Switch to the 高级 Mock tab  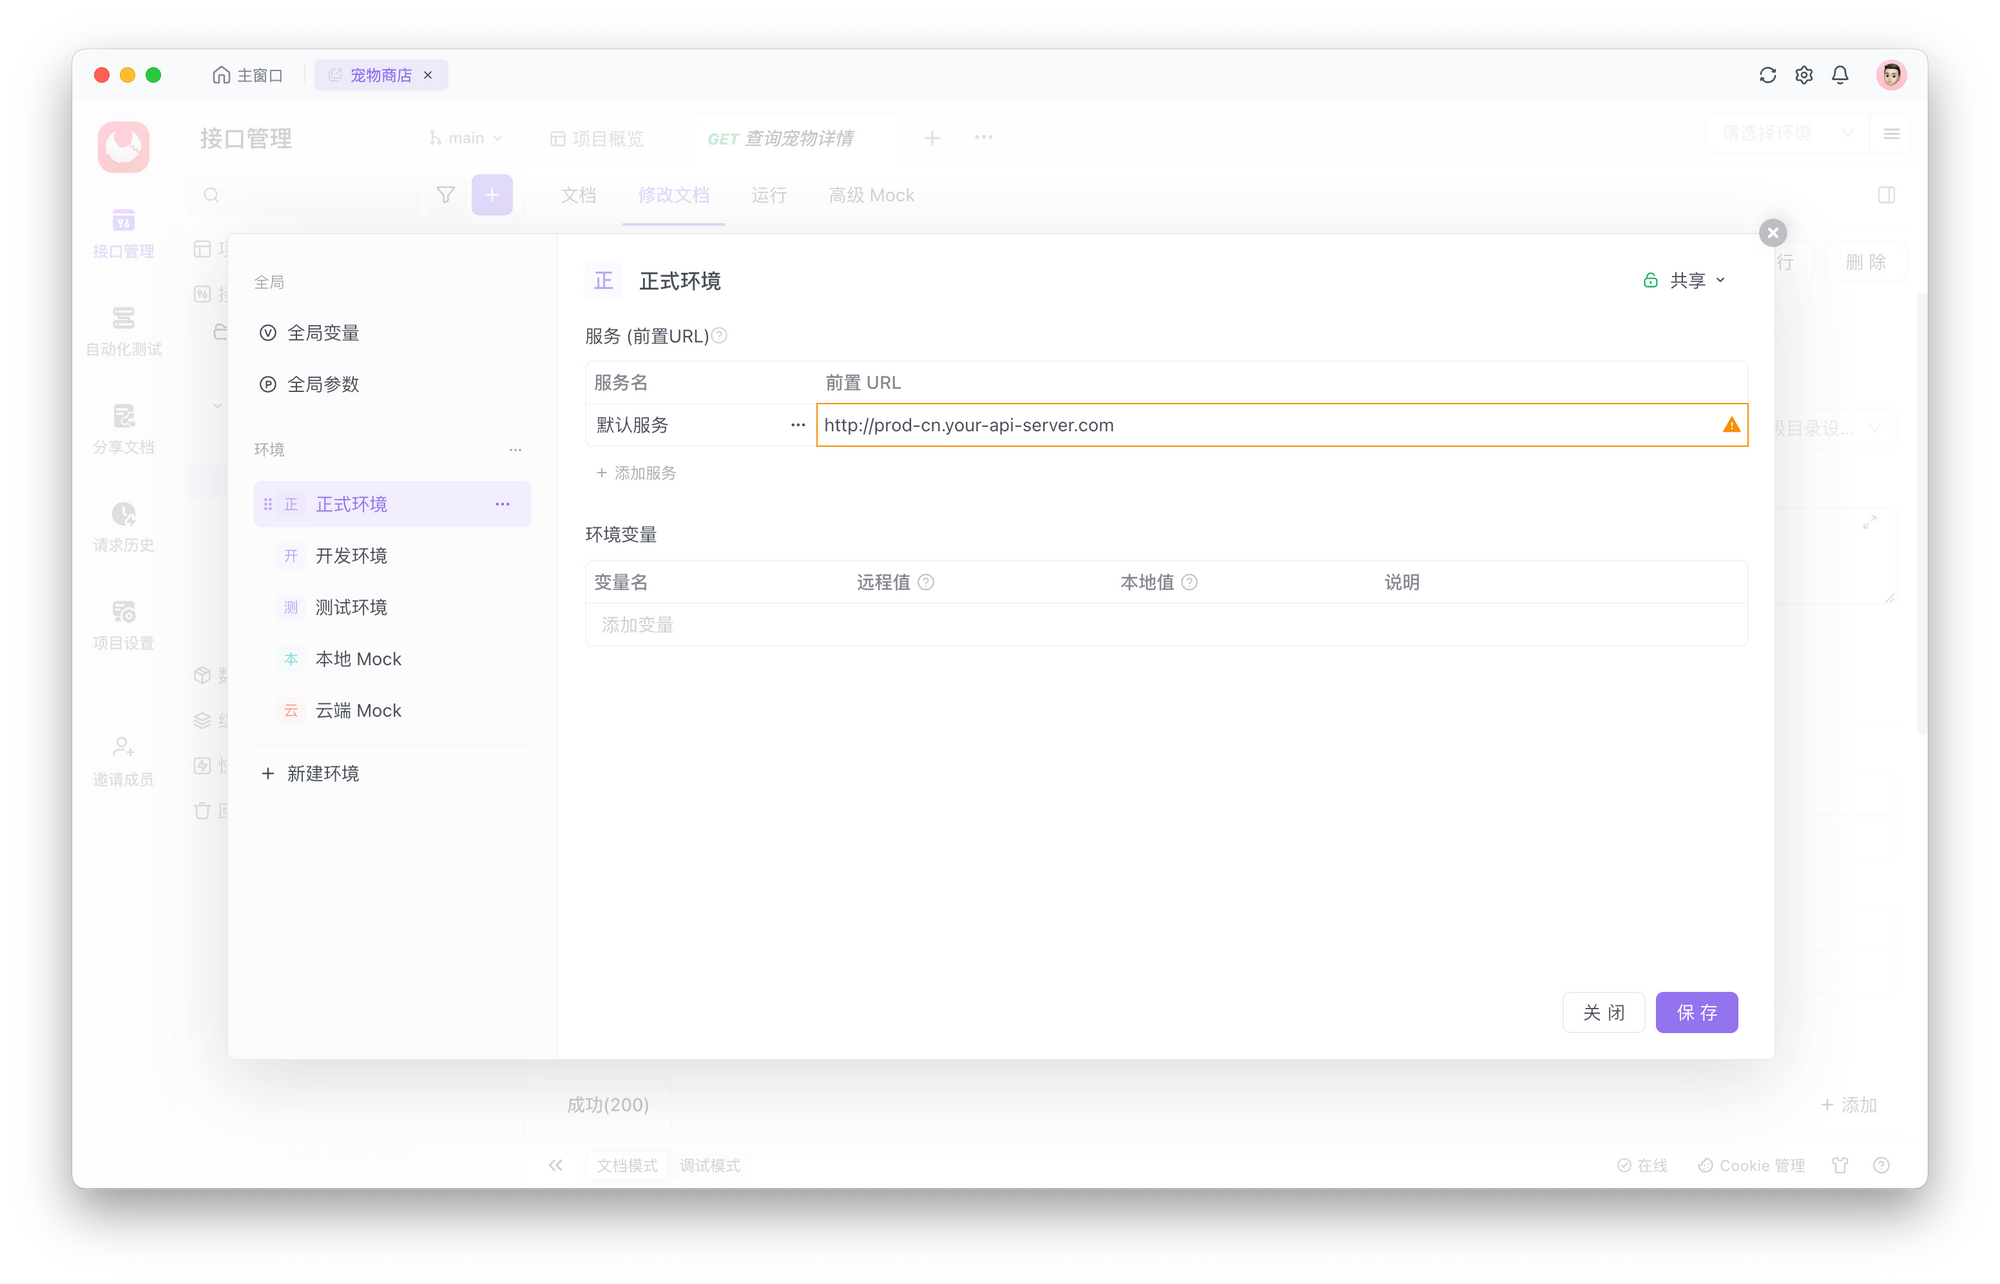[x=871, y=195]
